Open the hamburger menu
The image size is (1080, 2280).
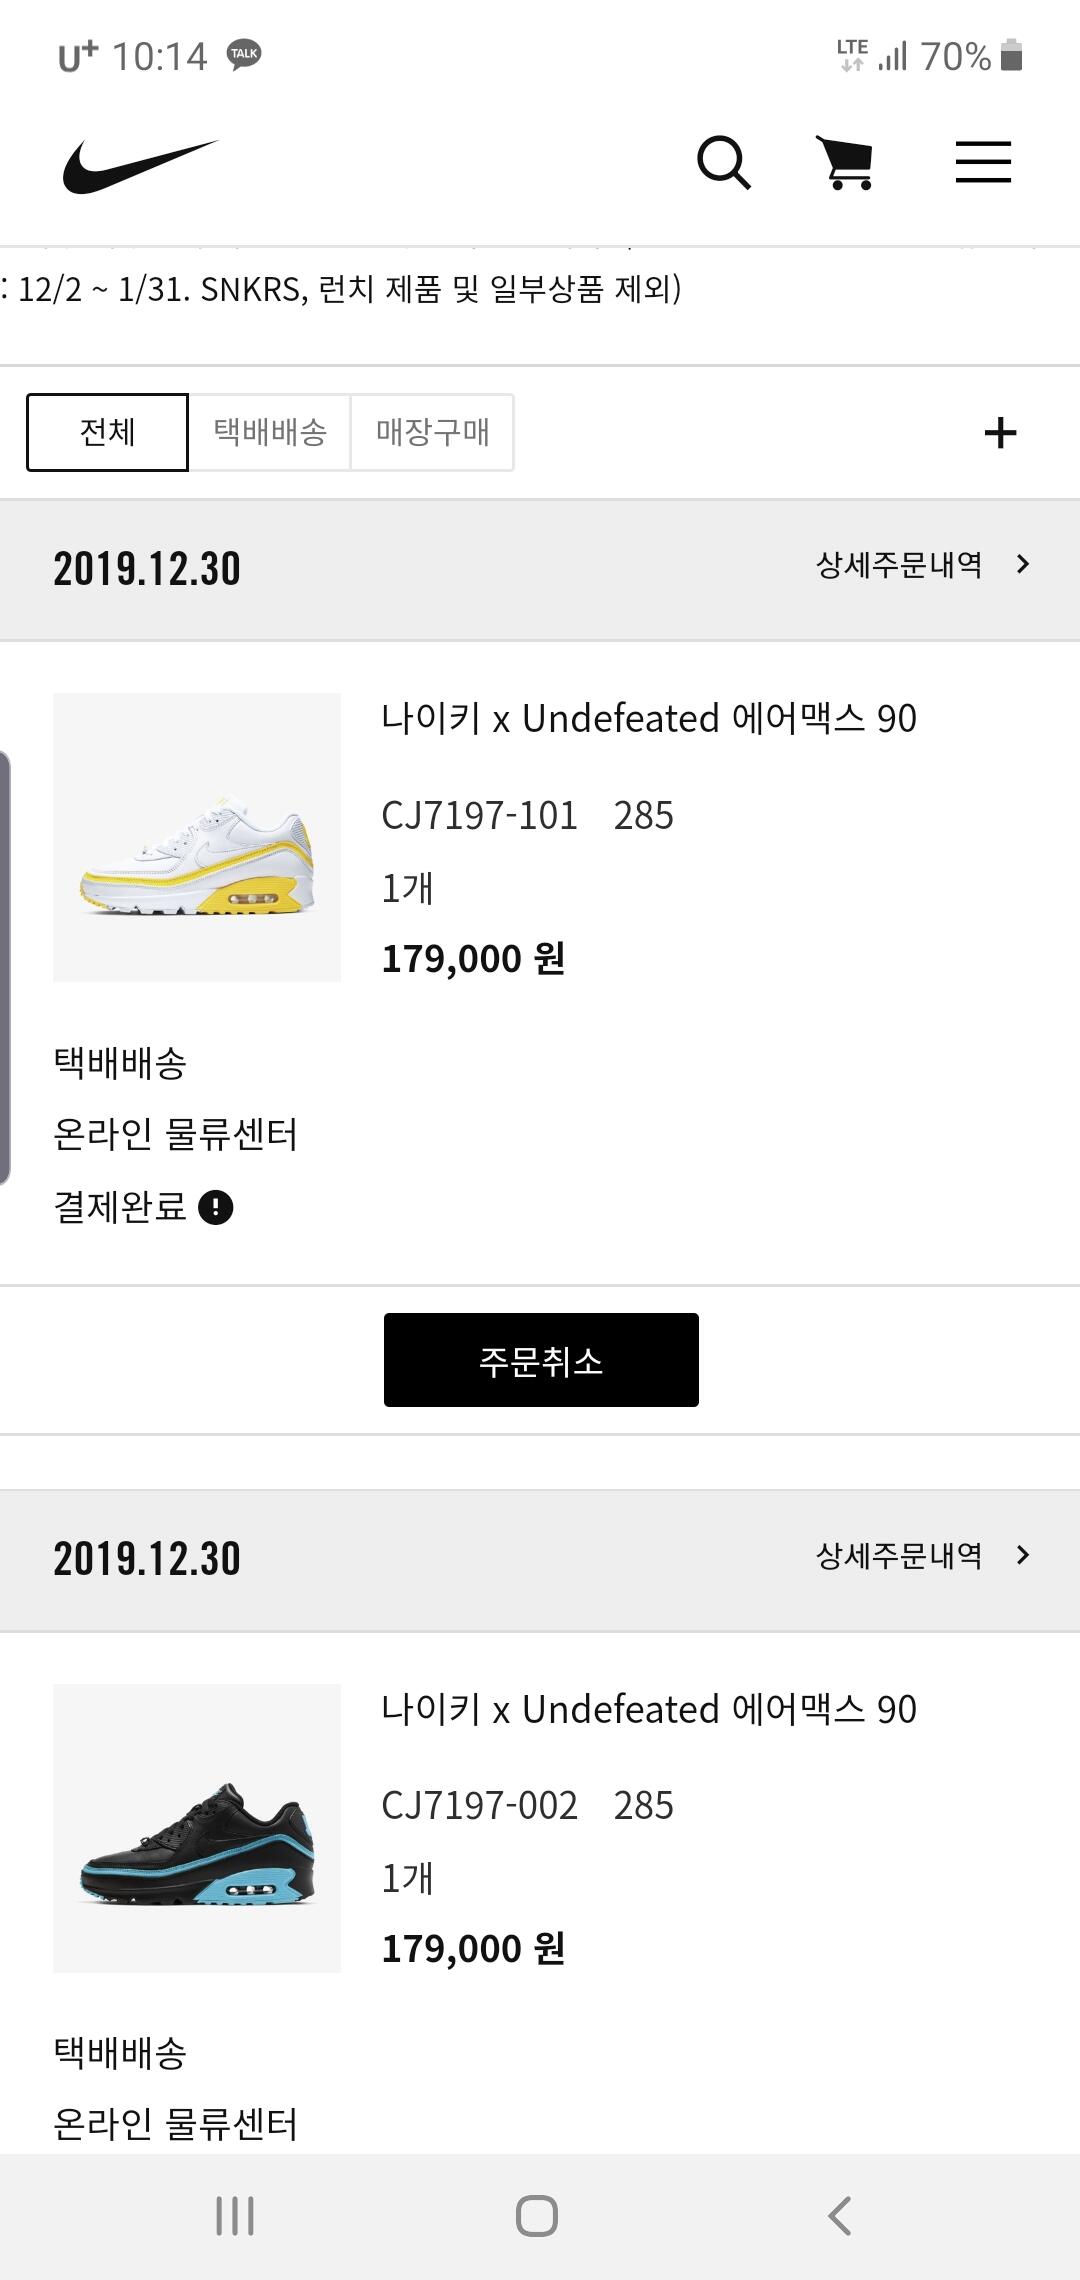[x=983, y=163]
